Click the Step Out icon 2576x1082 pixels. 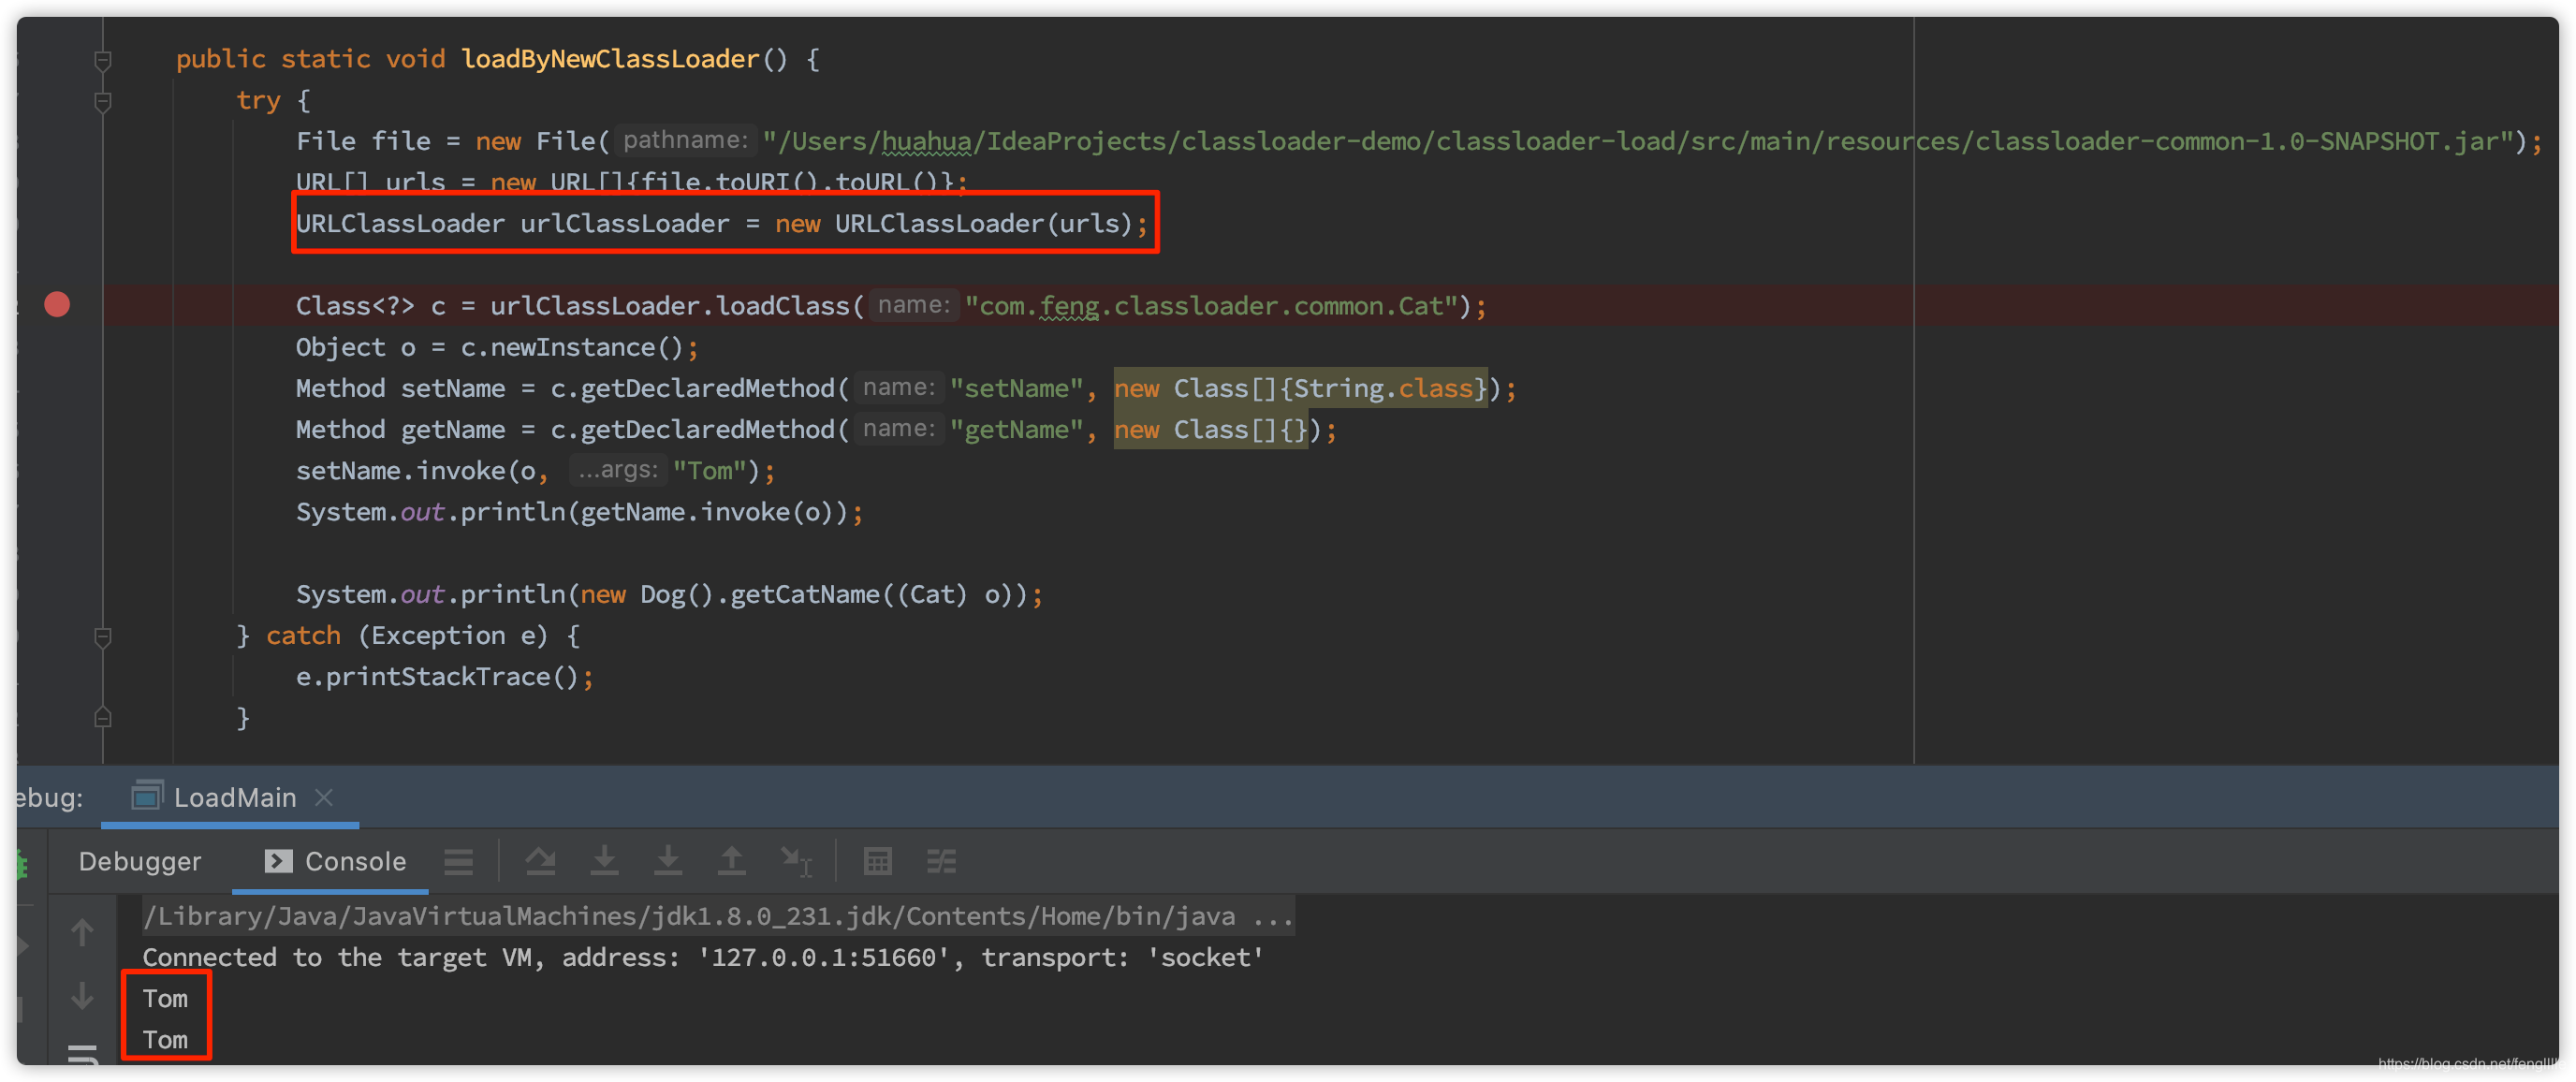[x=732, y=861]
